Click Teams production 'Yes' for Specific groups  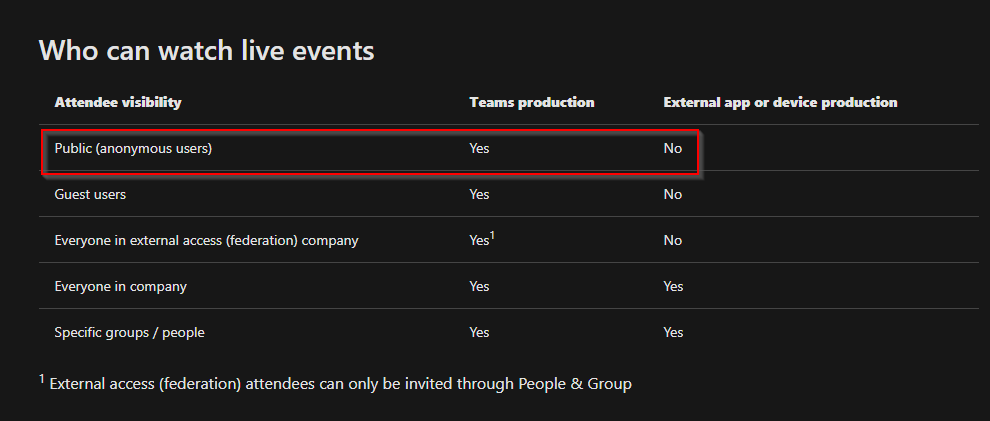[479, 332]
